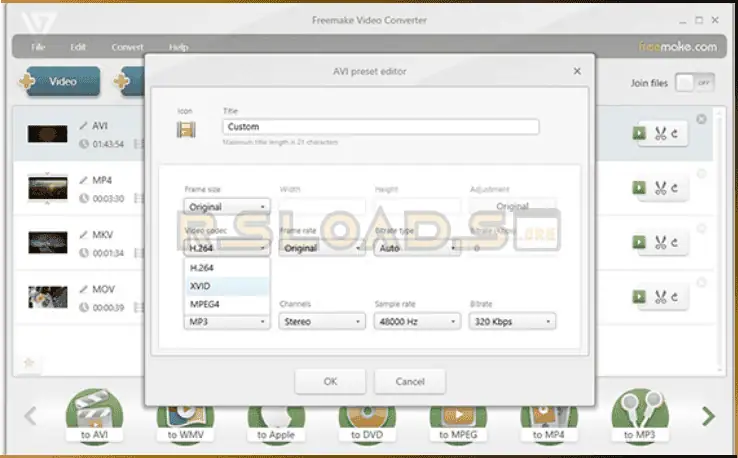Open the Frame rate dropdown
The image size is (738, 458).
click(322, 248)
